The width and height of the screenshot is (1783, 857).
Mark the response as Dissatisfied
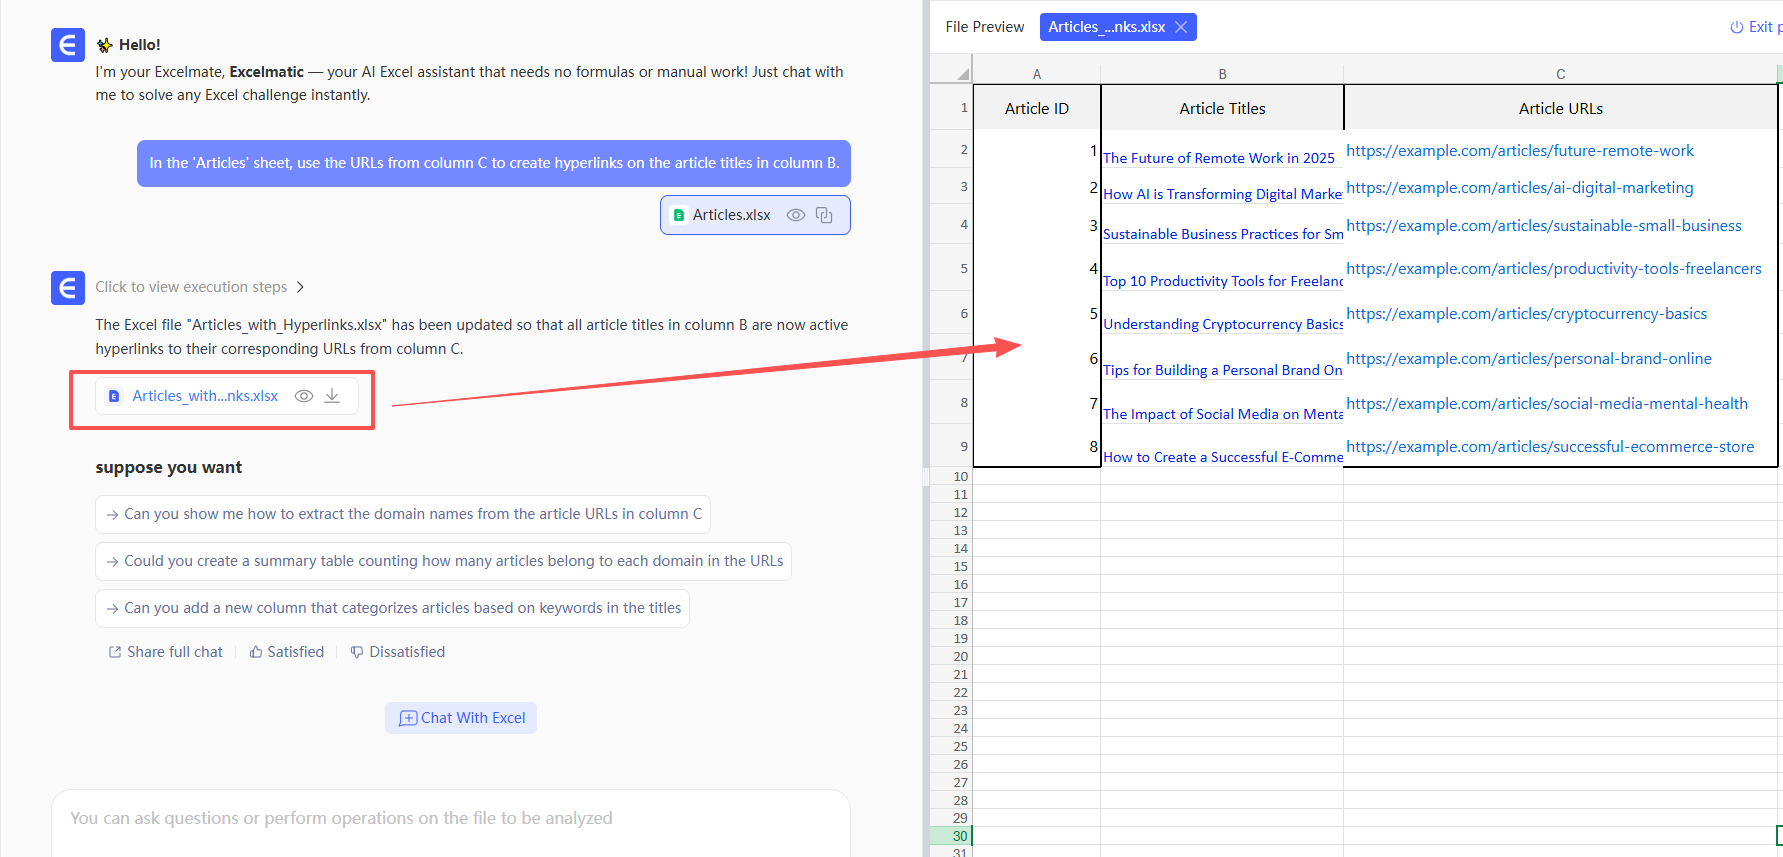(398, 652)
